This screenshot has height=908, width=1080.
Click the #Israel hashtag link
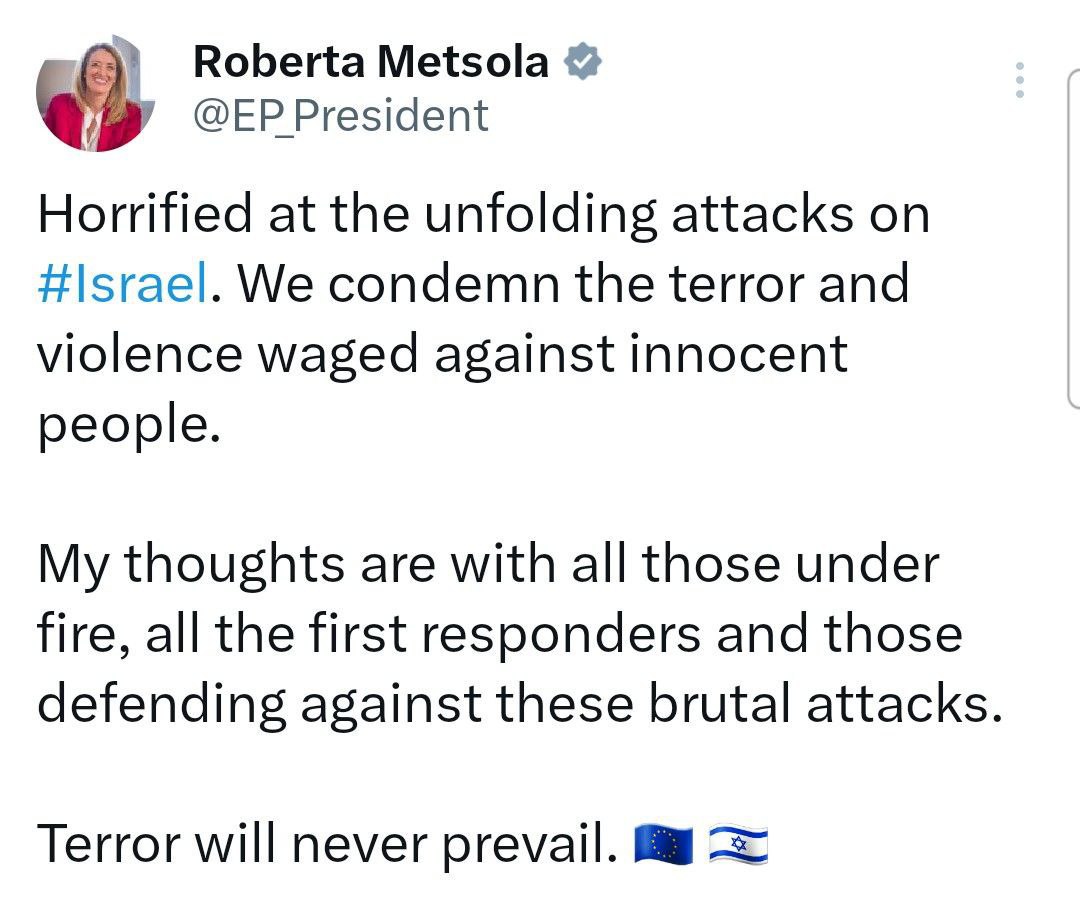click(123, 284)
